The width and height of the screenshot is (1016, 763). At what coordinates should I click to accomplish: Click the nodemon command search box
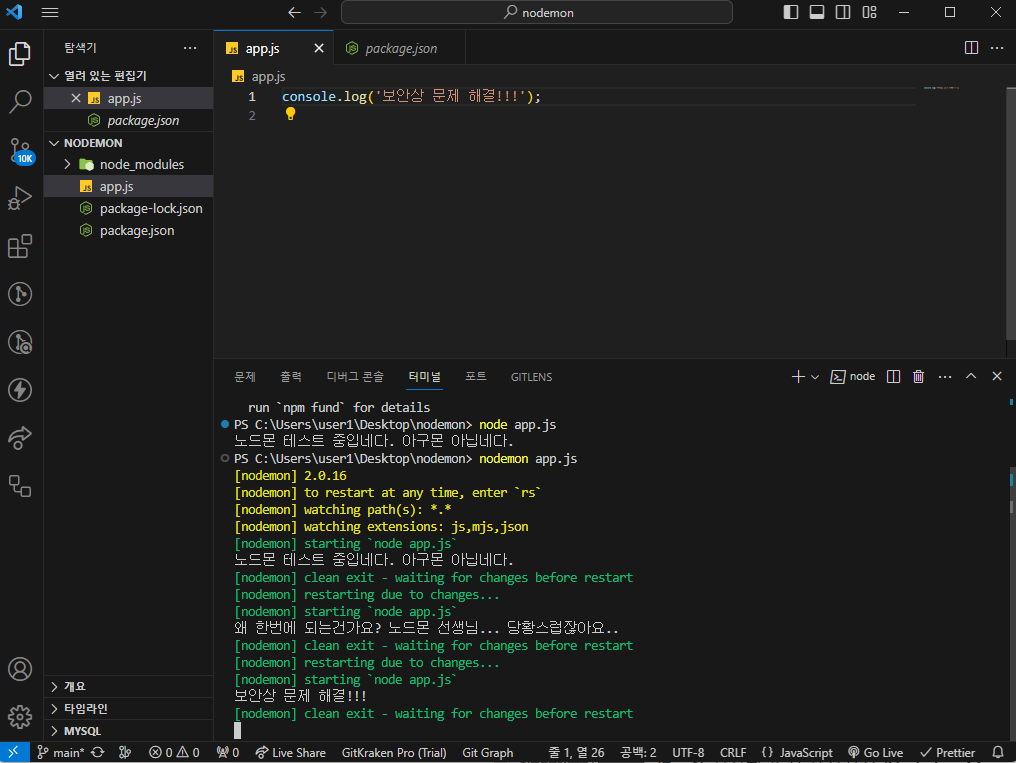coord(537,12)
